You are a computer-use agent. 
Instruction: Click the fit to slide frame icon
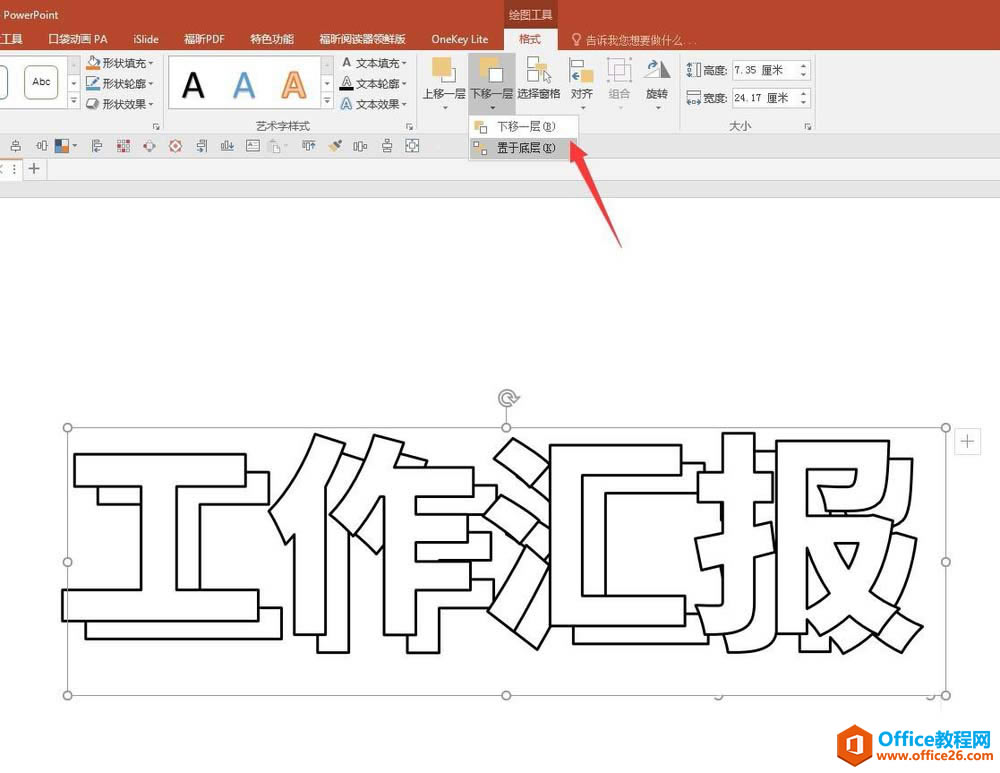coord(412,146)
